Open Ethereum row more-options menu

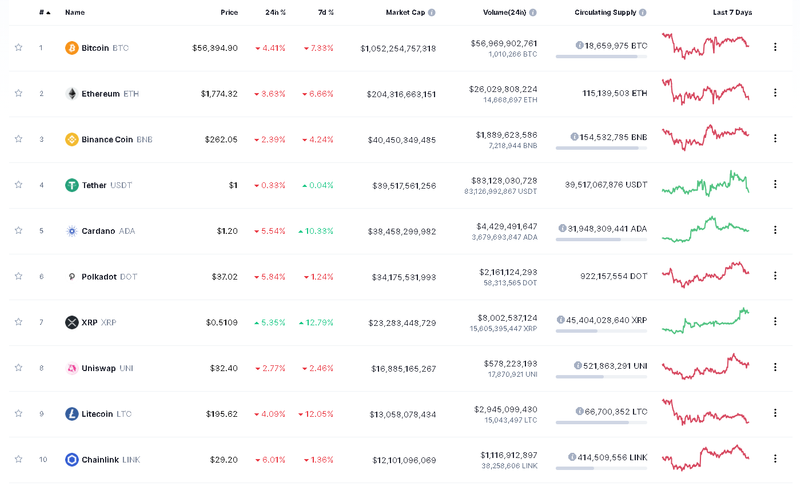pos(775,93)
